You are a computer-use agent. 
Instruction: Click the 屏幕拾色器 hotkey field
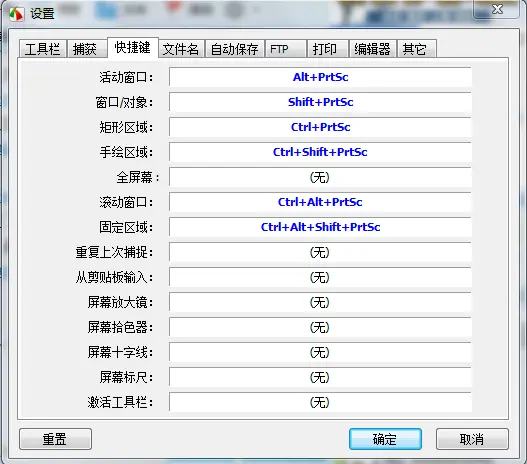320,327
